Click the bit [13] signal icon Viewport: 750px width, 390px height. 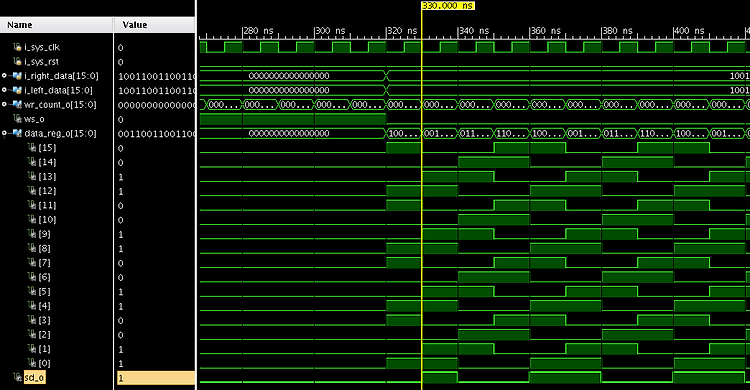coord(32,176)
